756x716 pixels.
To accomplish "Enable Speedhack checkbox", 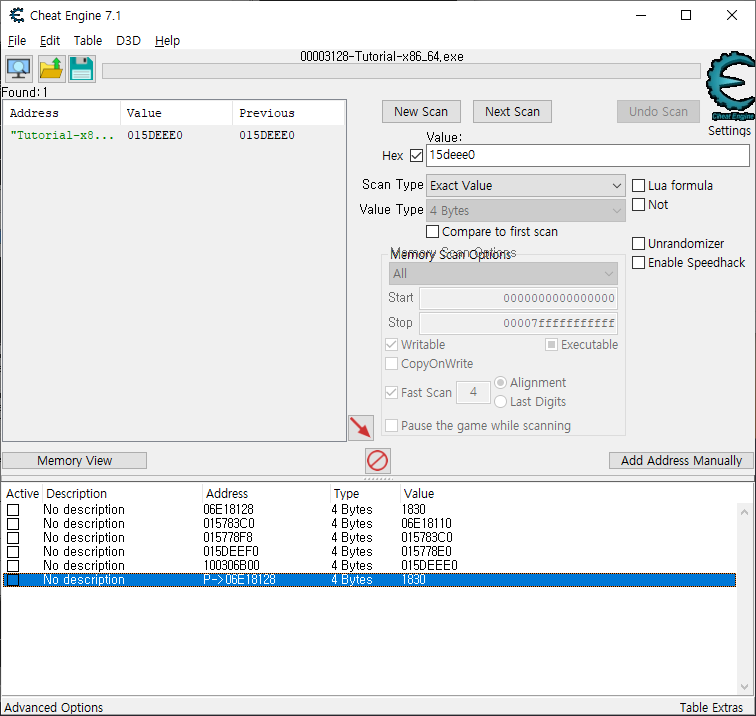I will pos(638,263).
